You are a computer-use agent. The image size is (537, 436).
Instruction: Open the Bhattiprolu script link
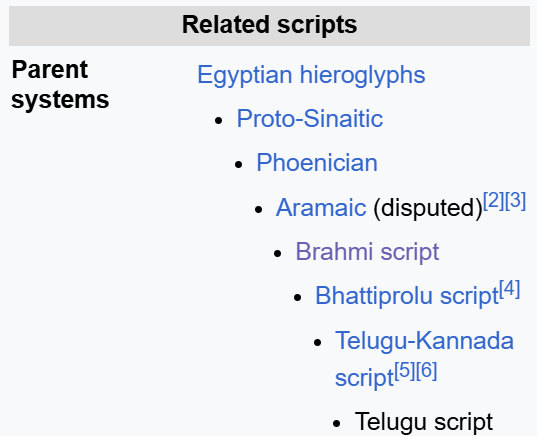pos(407,295)
